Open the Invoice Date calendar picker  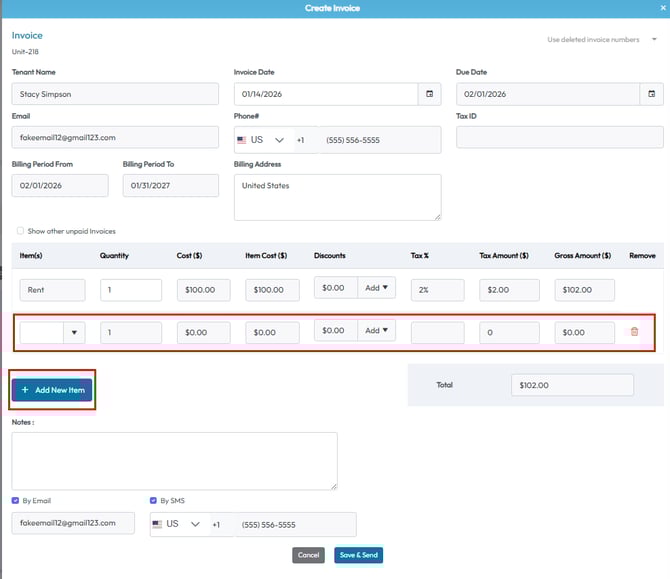(x=430, y=94)
